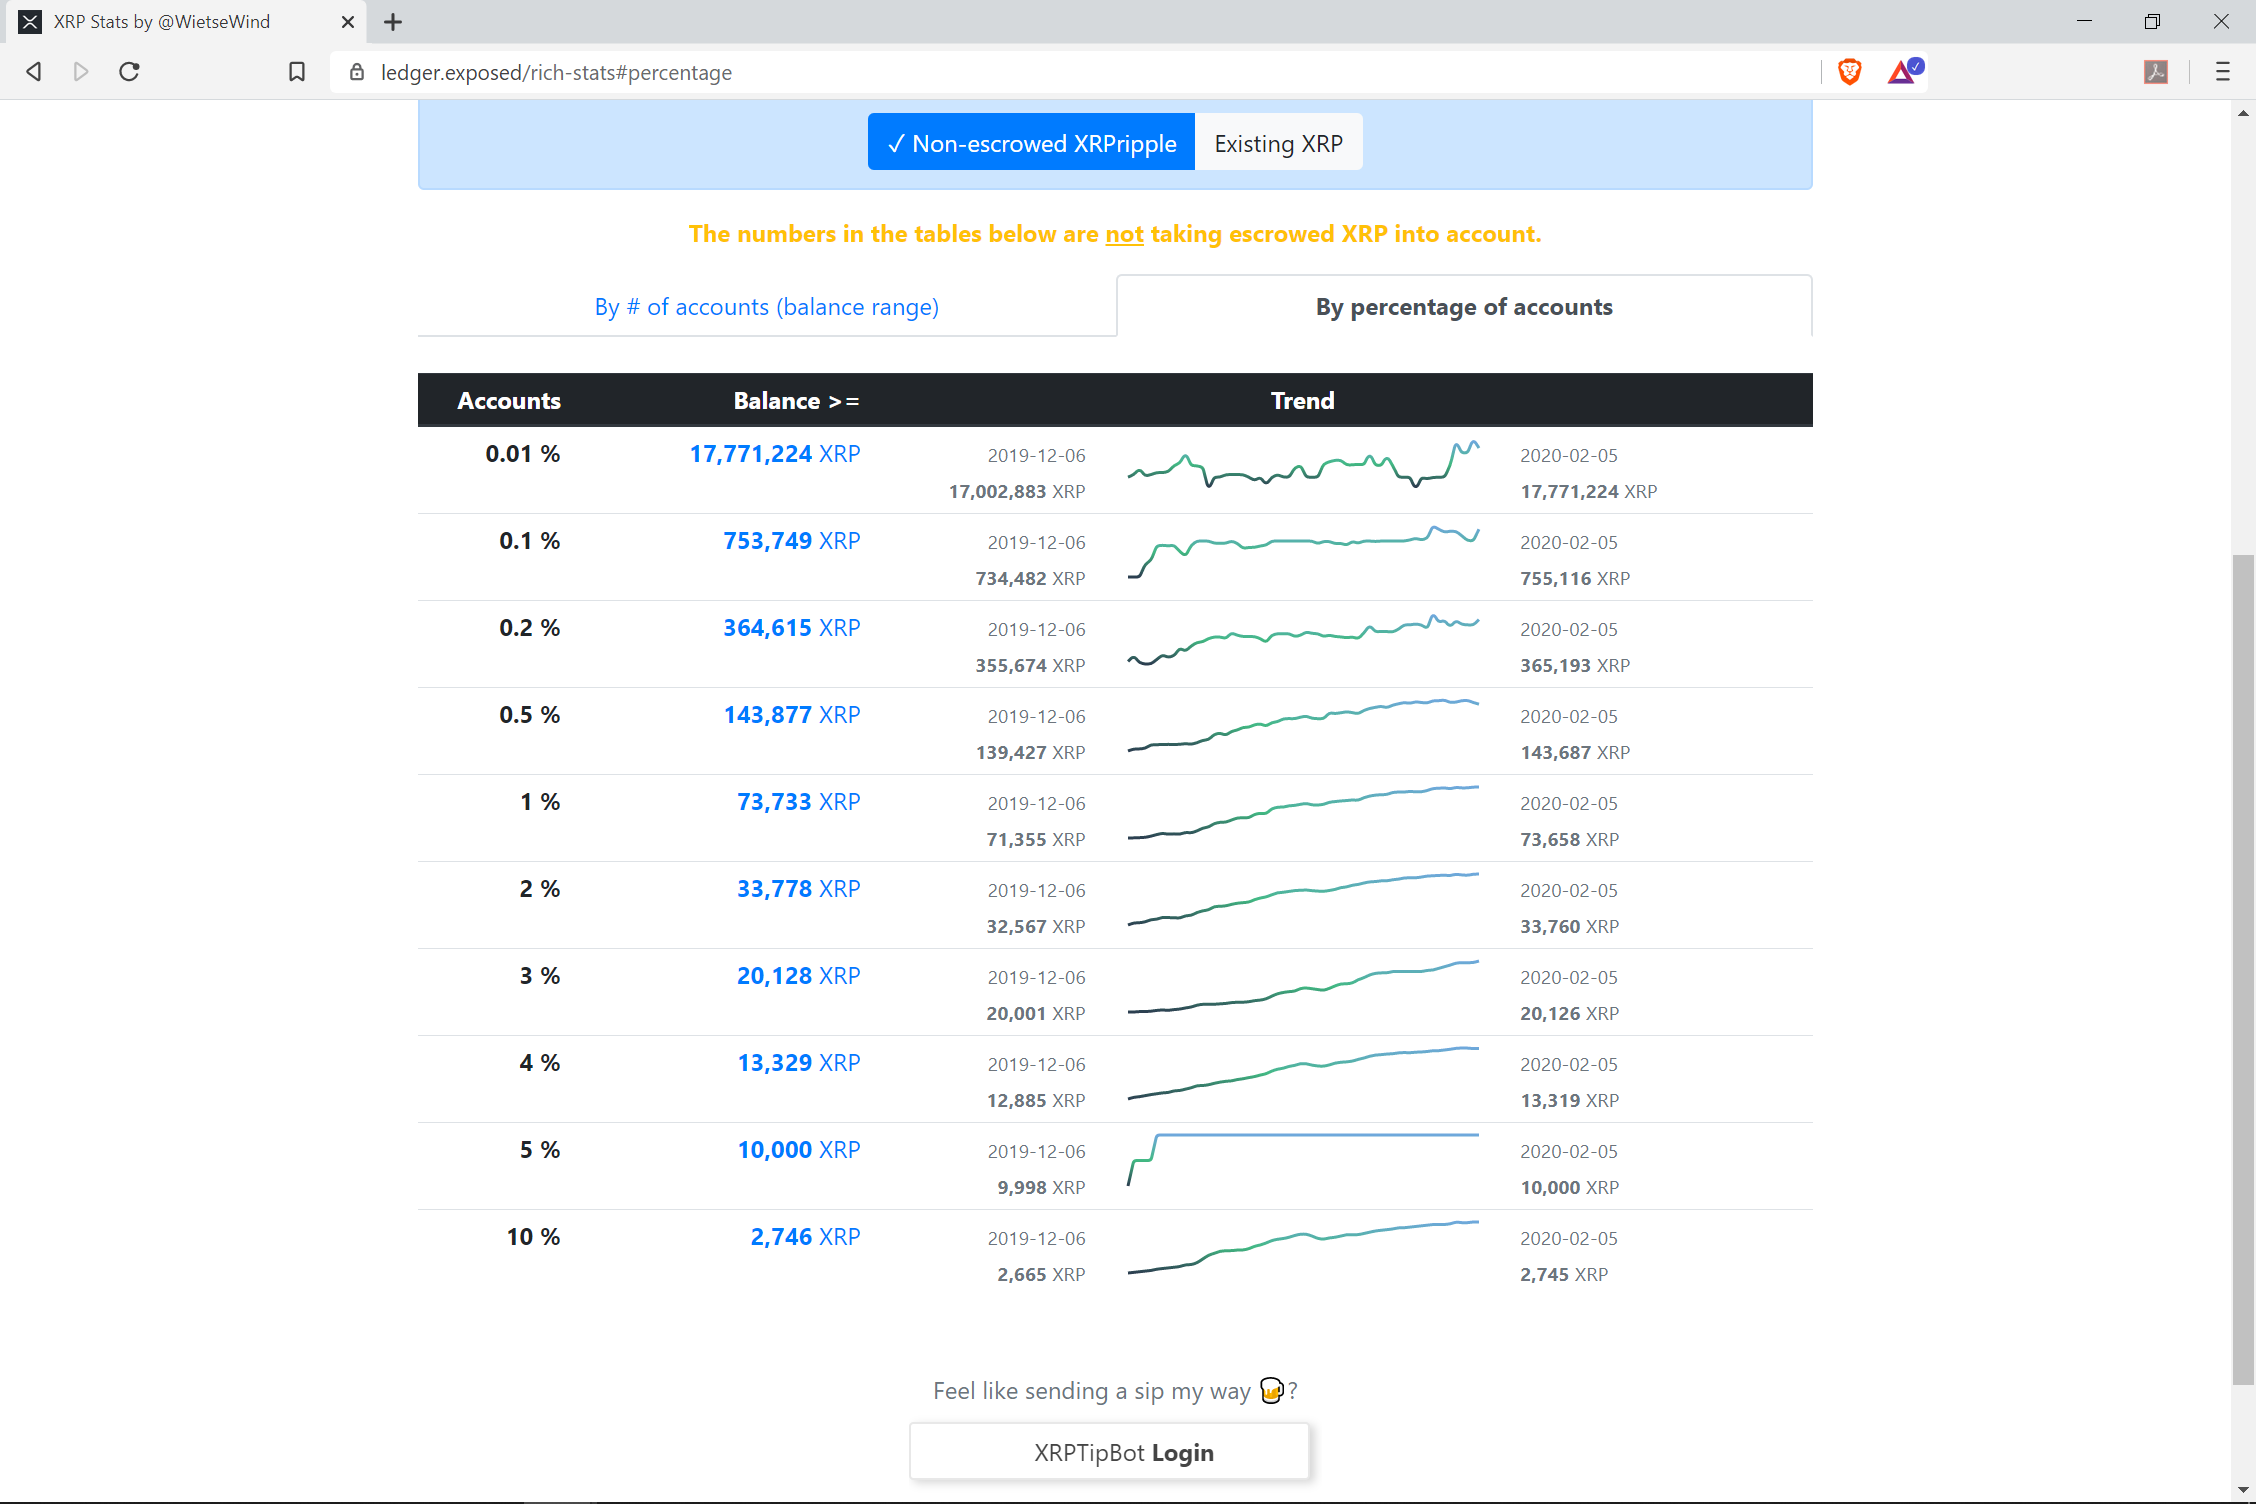Click the XRP favicon on the tab

pos(30,21)
